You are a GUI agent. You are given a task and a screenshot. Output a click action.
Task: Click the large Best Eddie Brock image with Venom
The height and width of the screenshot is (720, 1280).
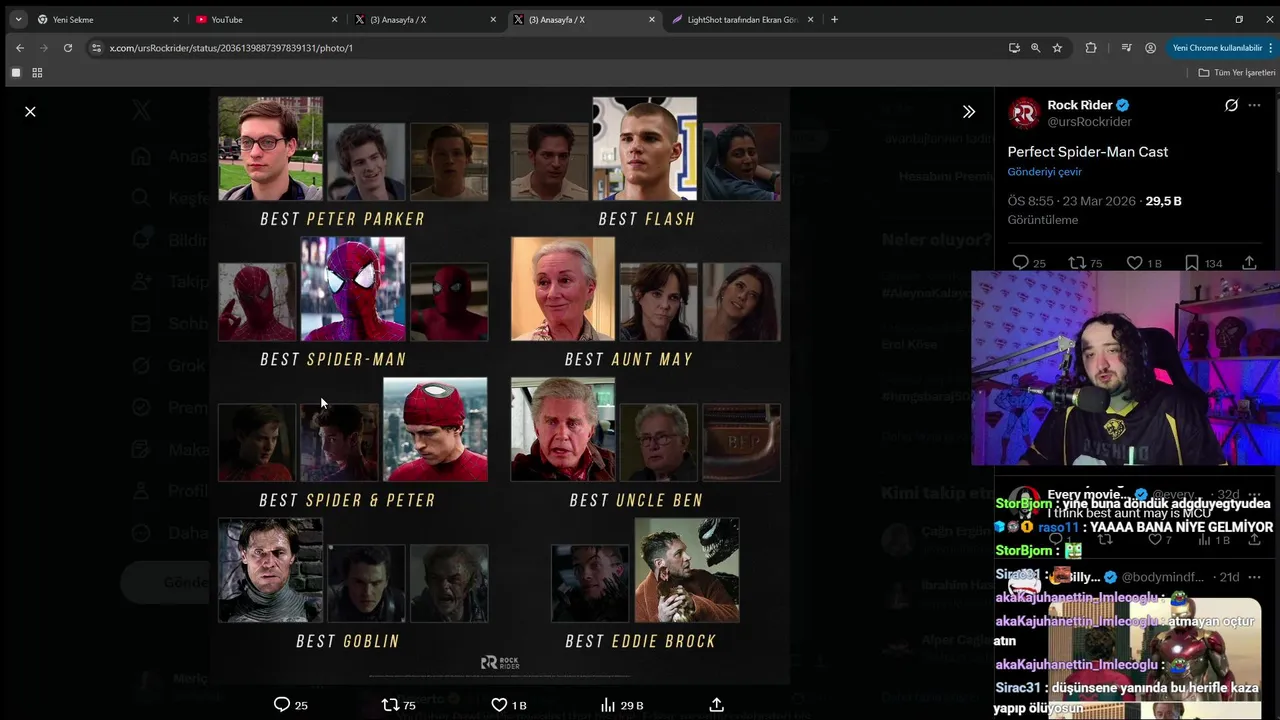(x=687, y=570)
